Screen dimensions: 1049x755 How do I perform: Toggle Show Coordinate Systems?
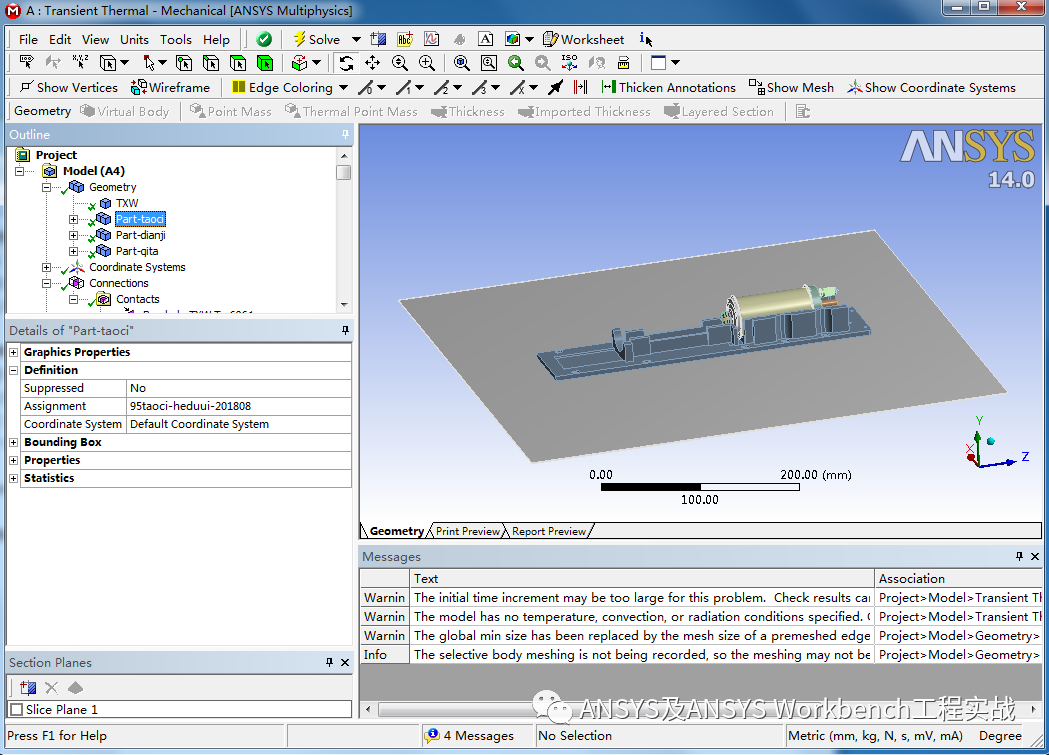coord(931,88)
